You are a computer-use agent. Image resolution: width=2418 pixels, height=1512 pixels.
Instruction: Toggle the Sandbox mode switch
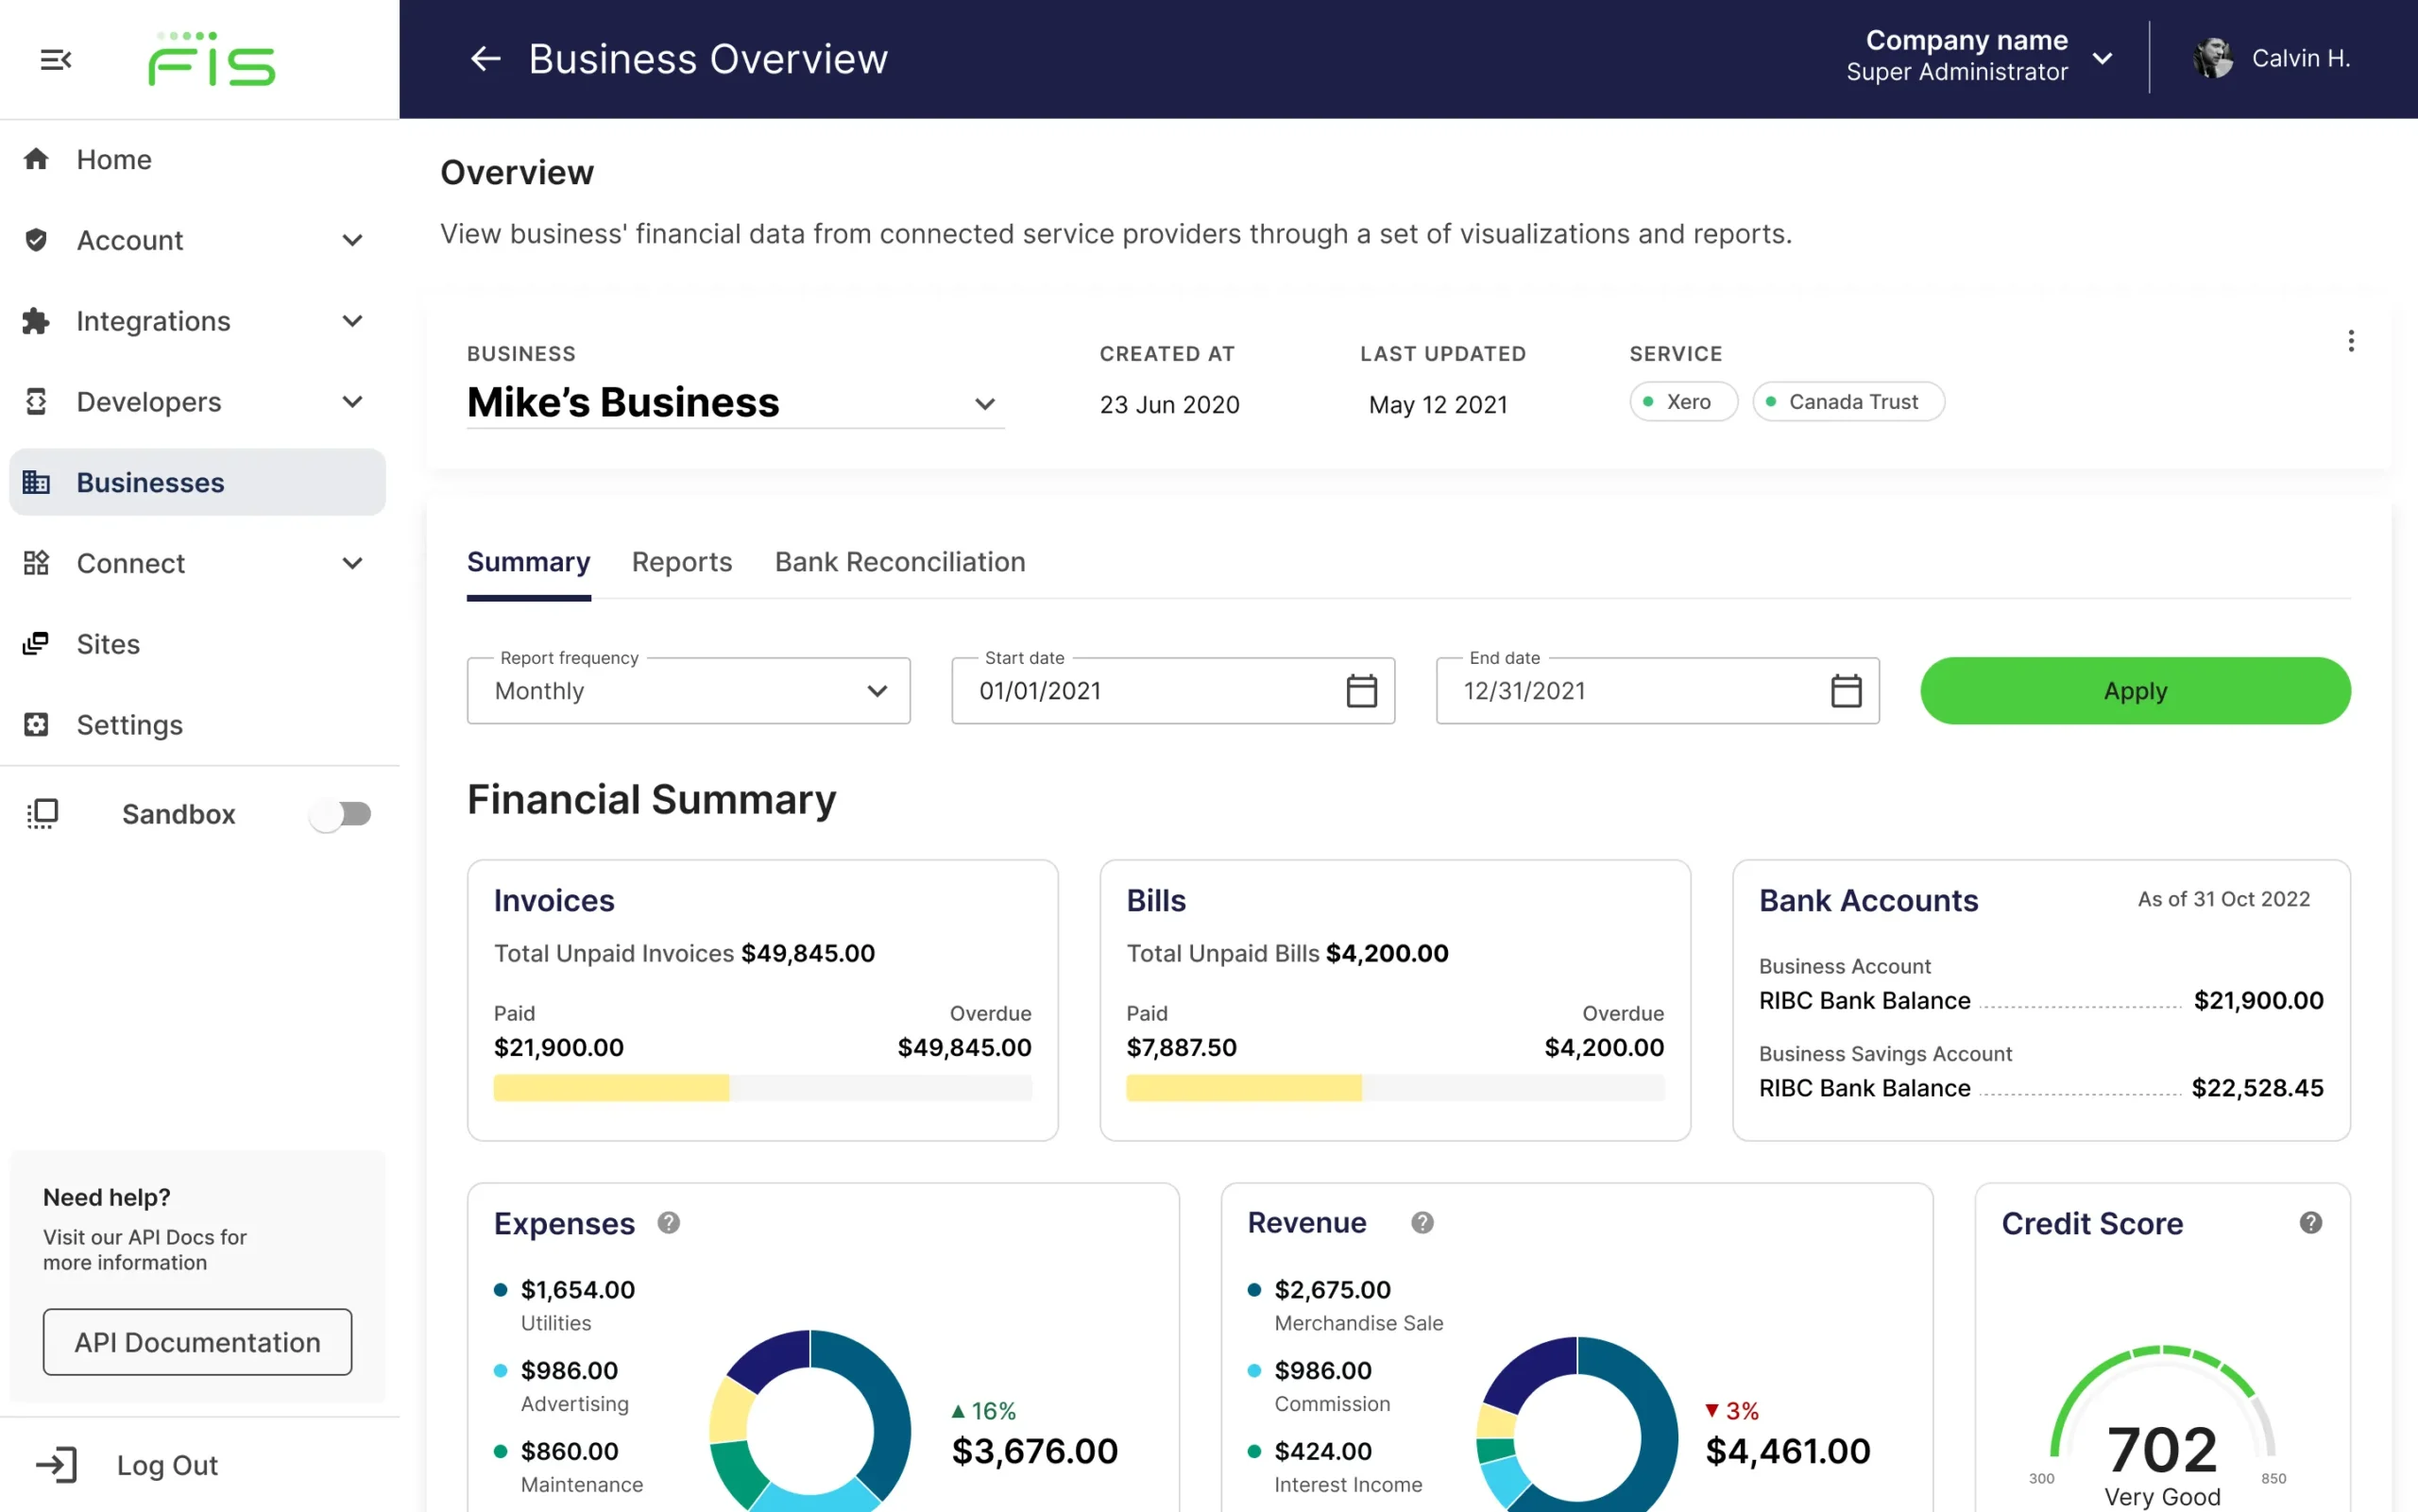pyautogui.click(x=340, y=814)
